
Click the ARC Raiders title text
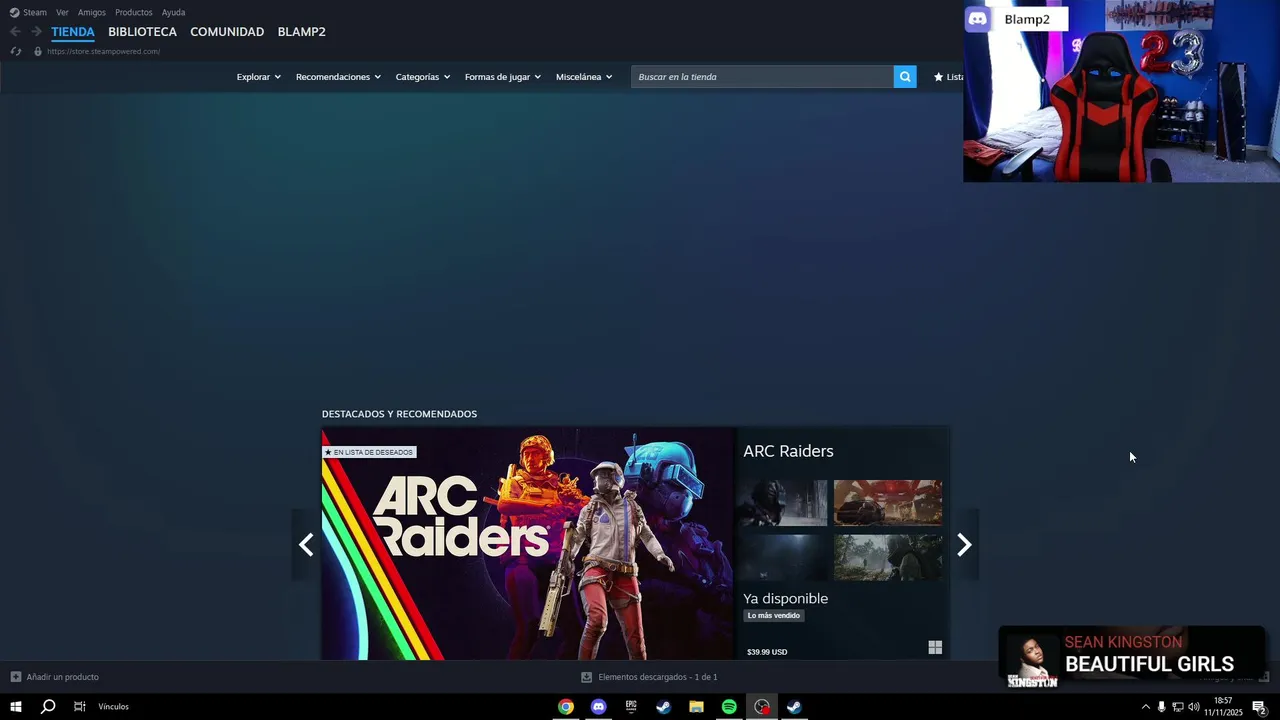pos(788,451)
